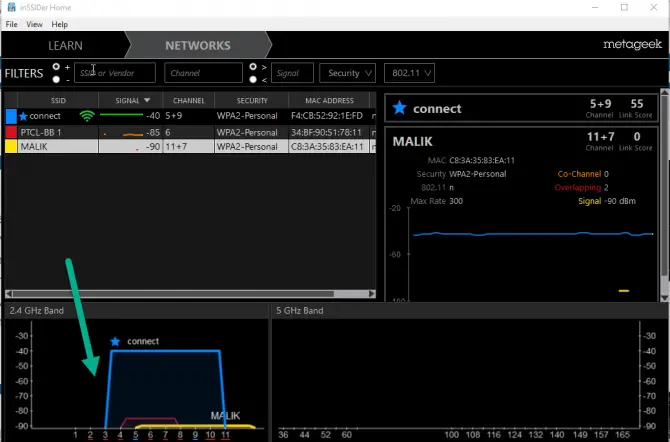Click the Overlapping label
The height and width of the screenshot is (442, 670).
[x=578, y=188]
